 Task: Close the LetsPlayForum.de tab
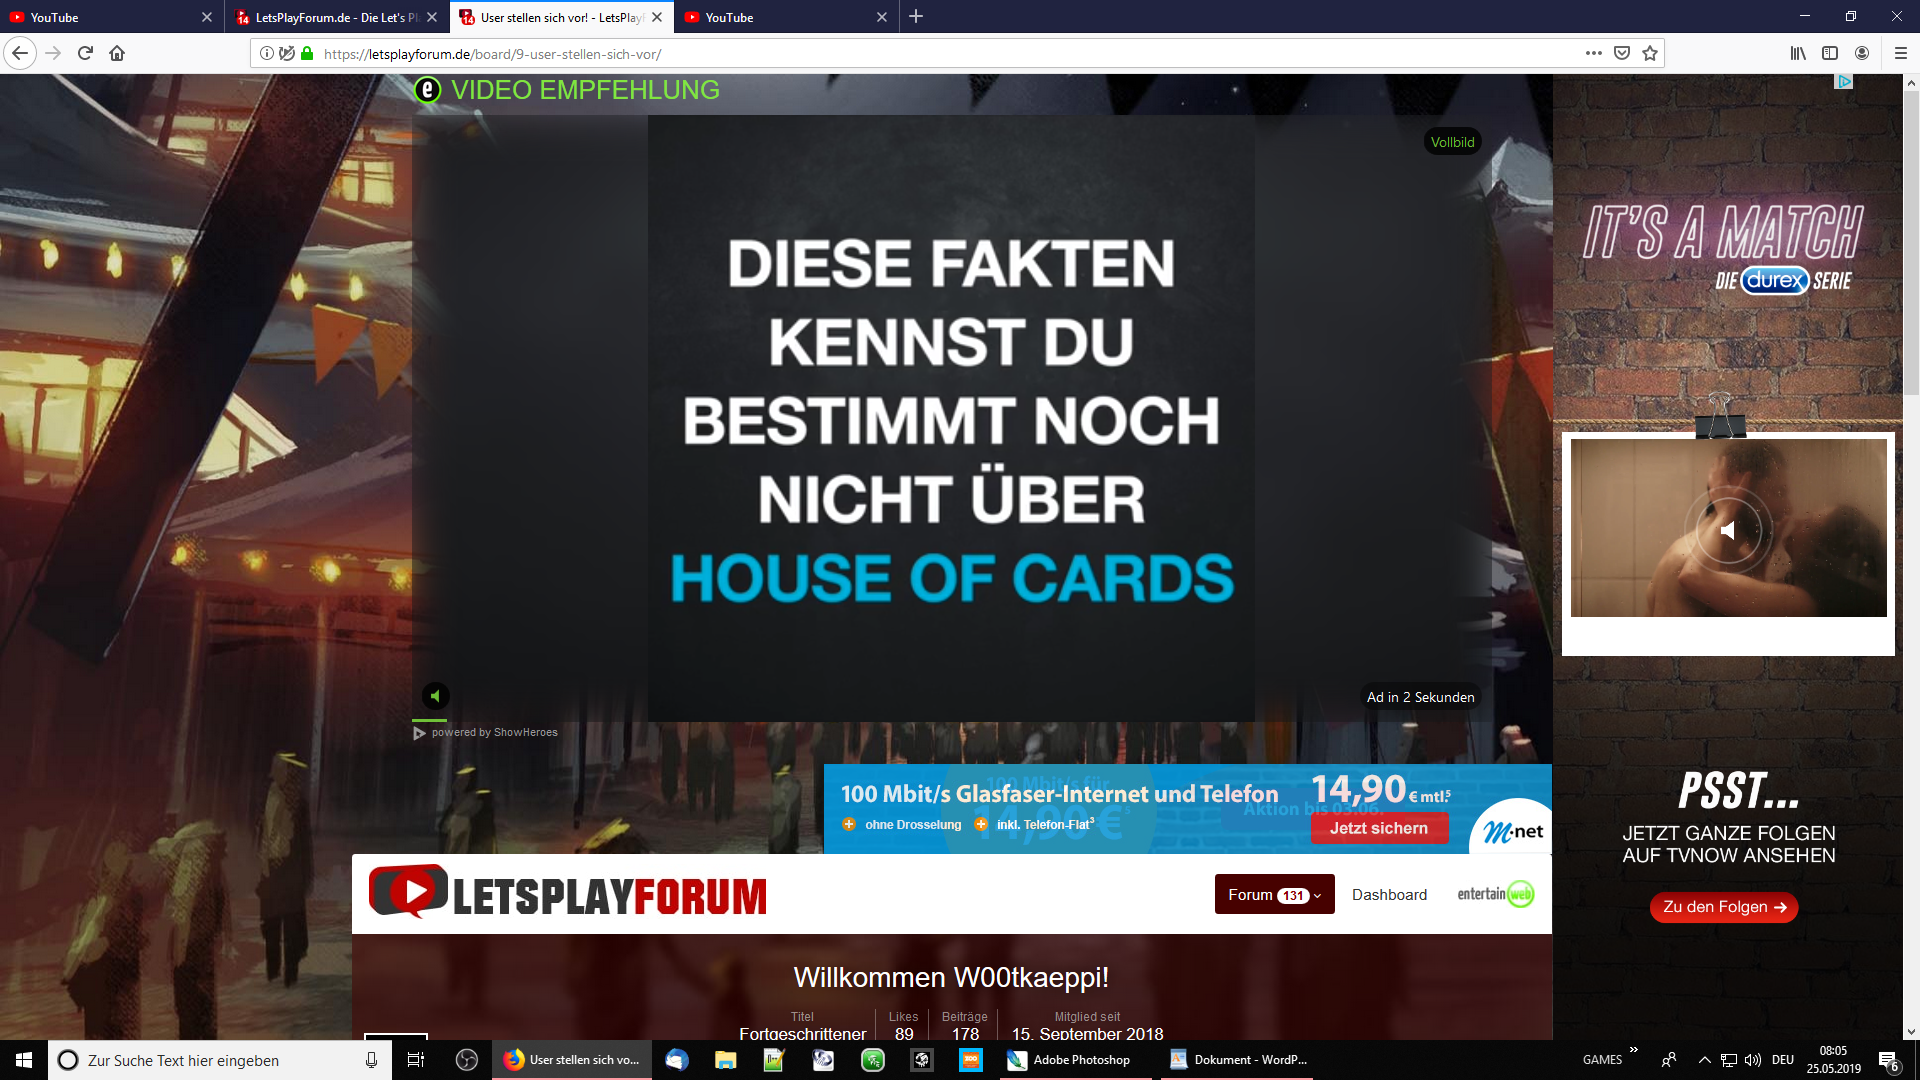pos(432,17)
